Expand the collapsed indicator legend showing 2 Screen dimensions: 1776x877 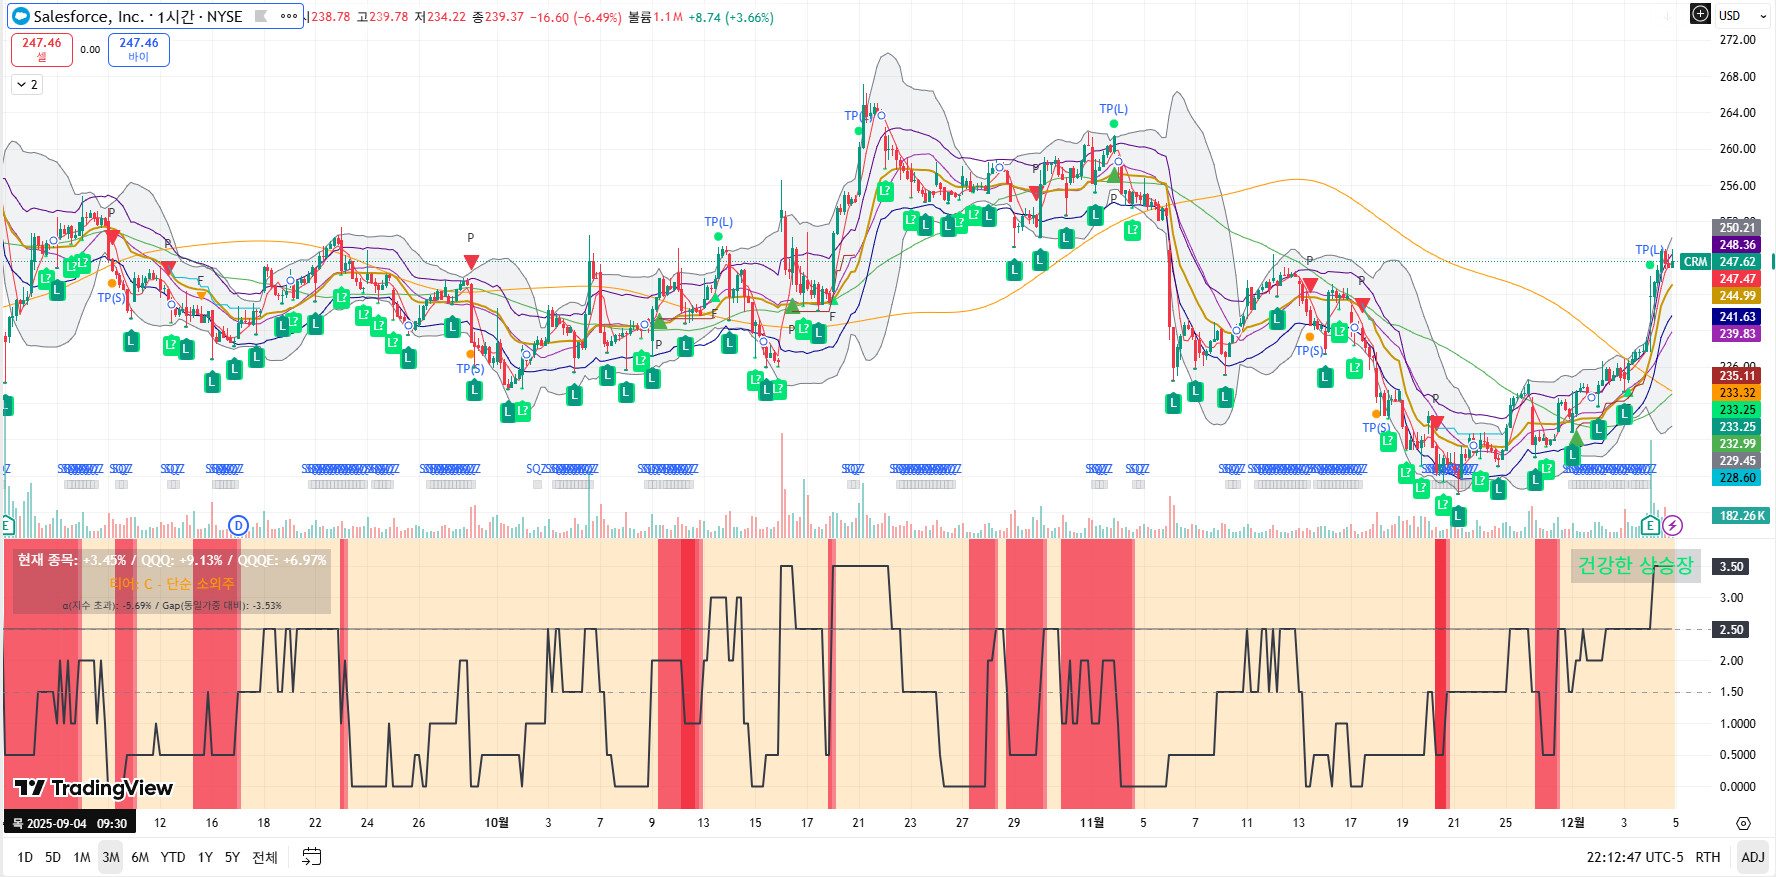point(27,85)
